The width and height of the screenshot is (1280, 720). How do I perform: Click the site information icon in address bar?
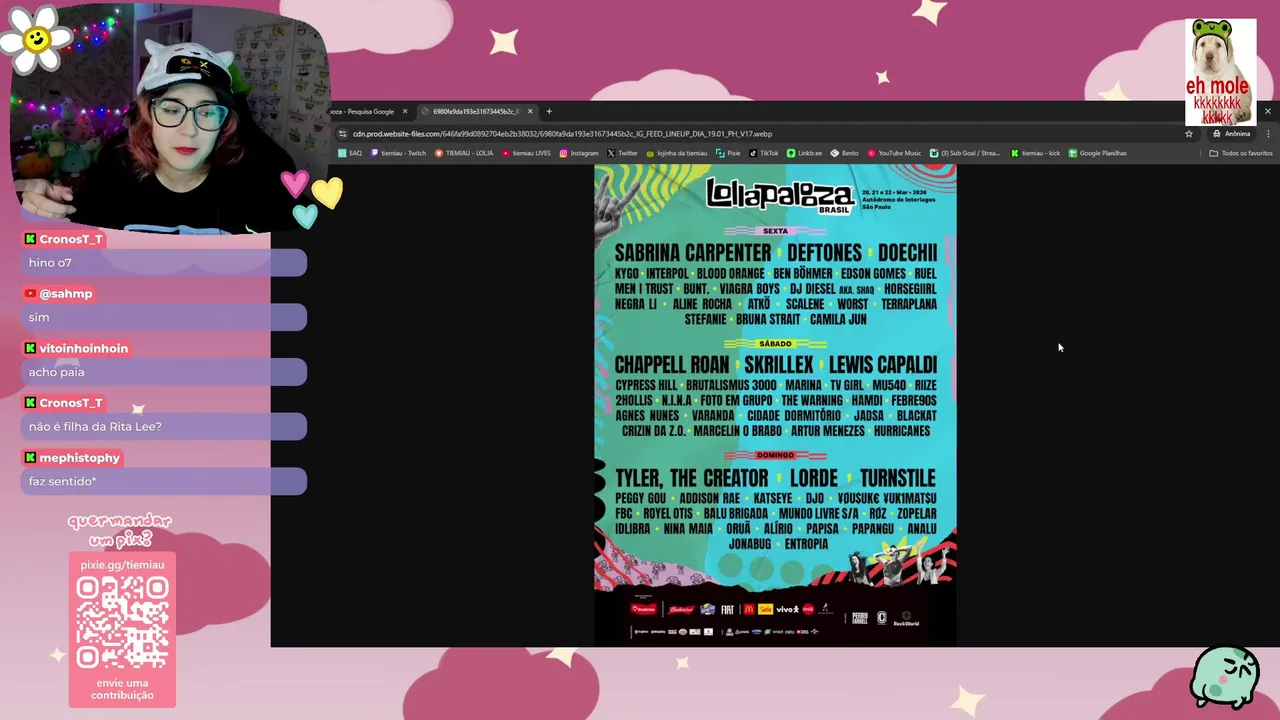point(343,133)
